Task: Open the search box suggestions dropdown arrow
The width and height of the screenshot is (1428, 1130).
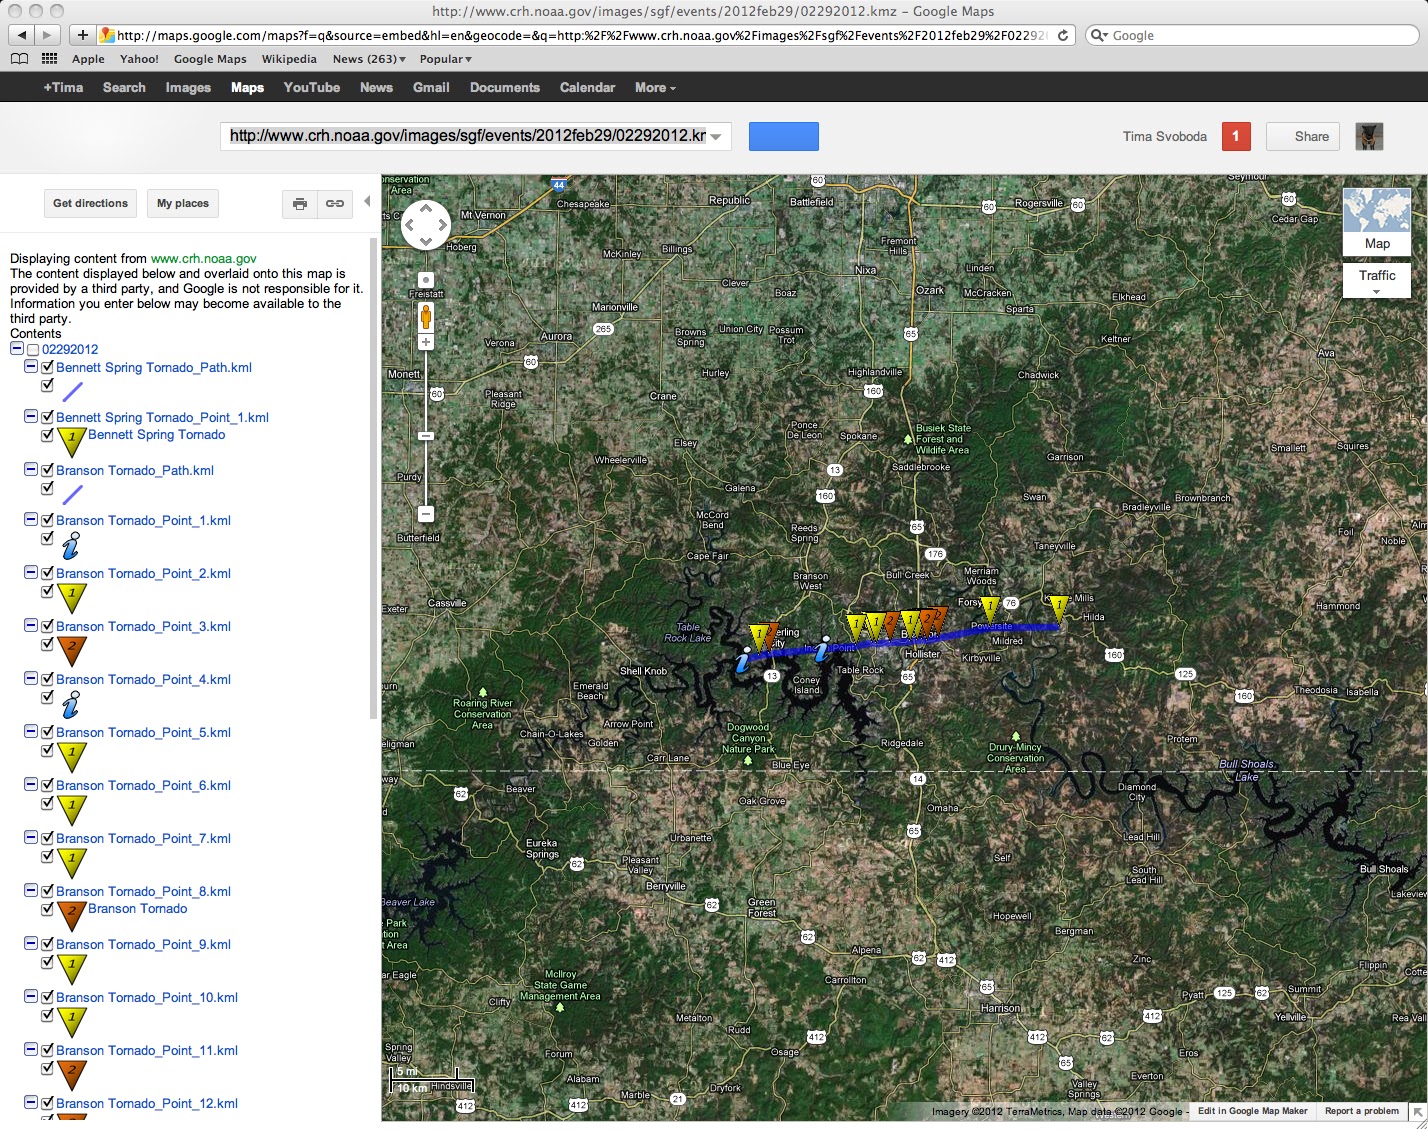Action: 717,137
